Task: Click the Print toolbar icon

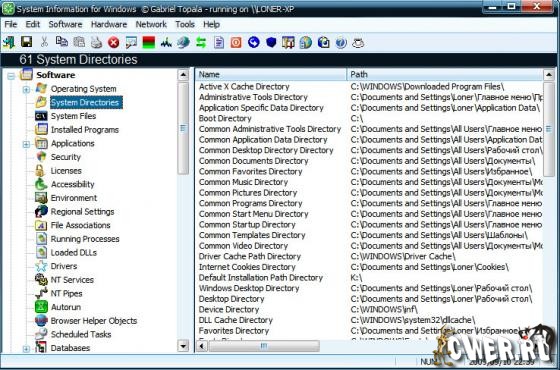Action: tap(96, 42)
